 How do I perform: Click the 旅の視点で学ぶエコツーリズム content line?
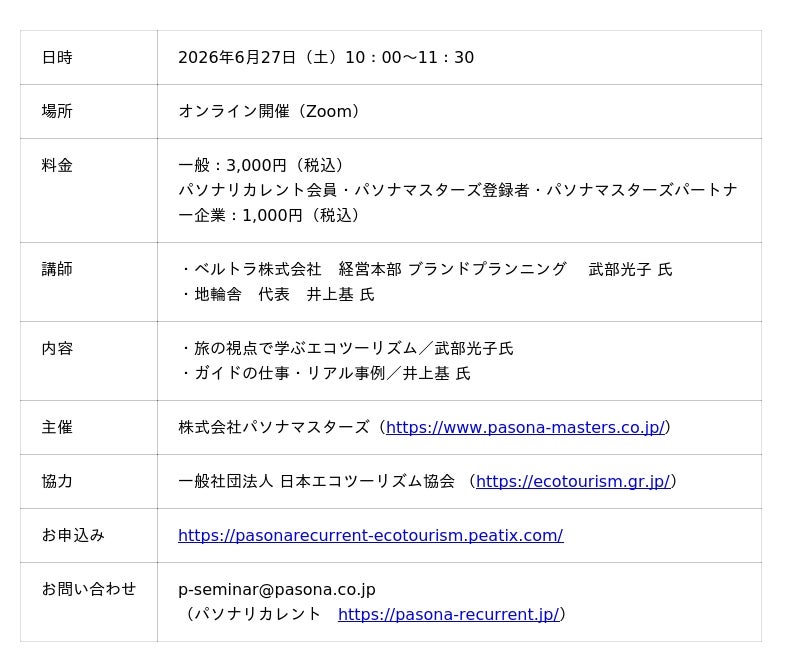pyautogui.click(x=346, y=349)
